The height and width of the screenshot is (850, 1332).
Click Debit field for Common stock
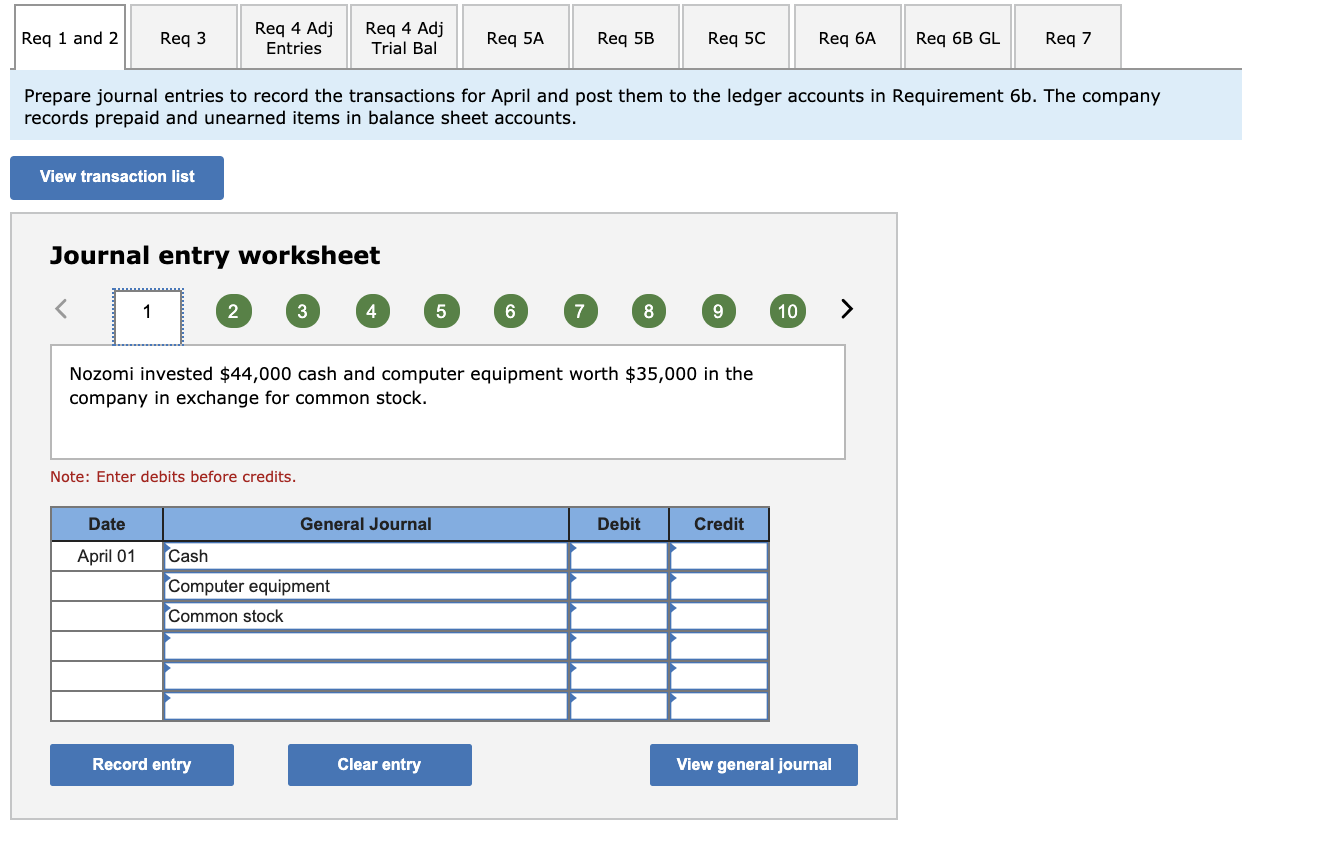pyautogui.click(x=619, y=616)
